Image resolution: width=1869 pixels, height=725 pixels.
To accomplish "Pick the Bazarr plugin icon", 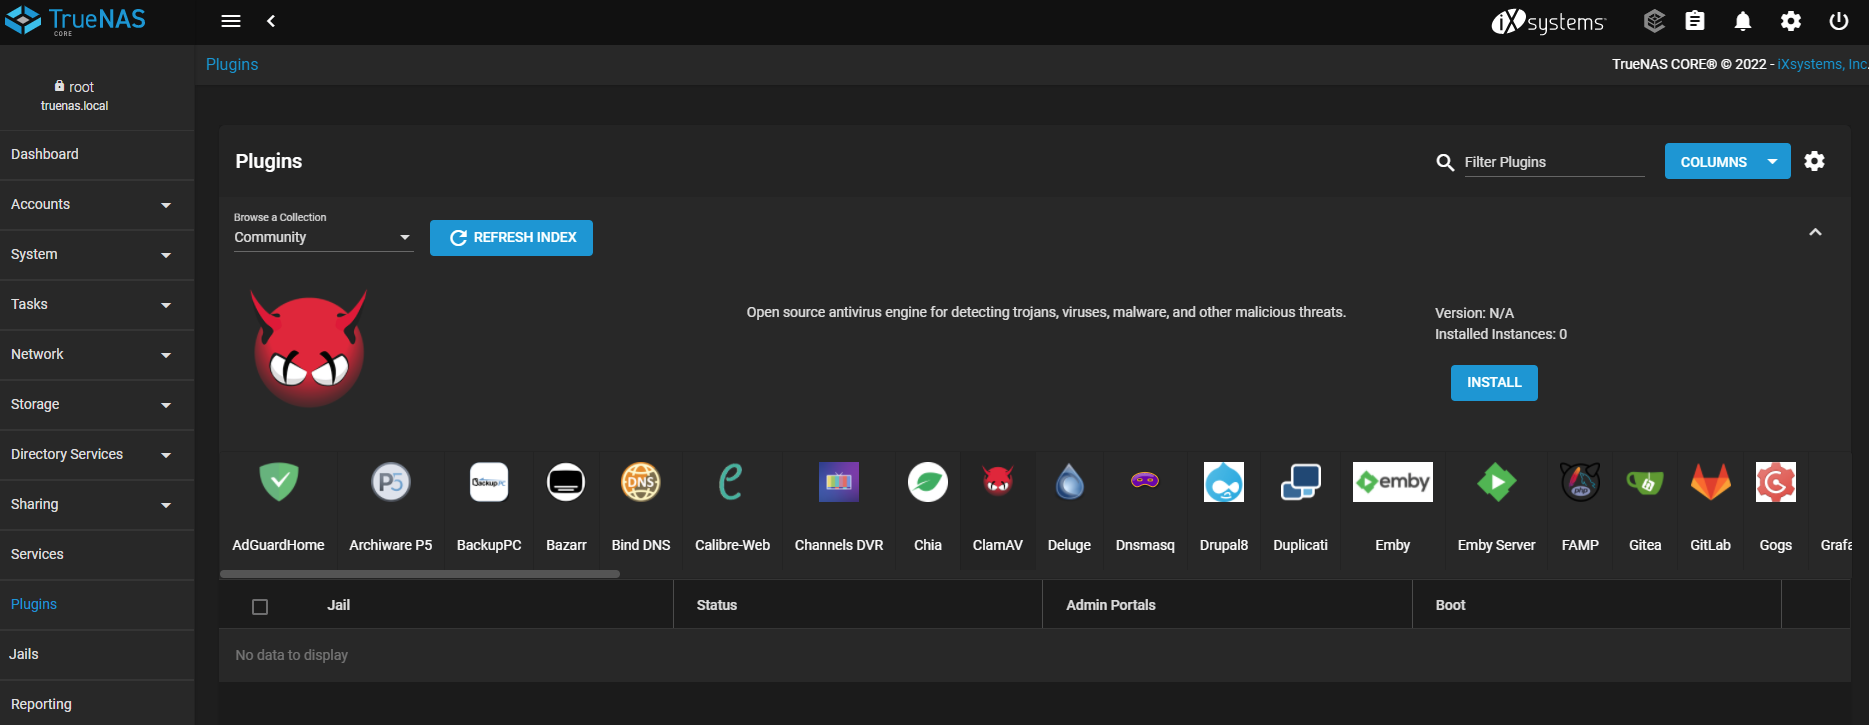I will tap(566, 482).
